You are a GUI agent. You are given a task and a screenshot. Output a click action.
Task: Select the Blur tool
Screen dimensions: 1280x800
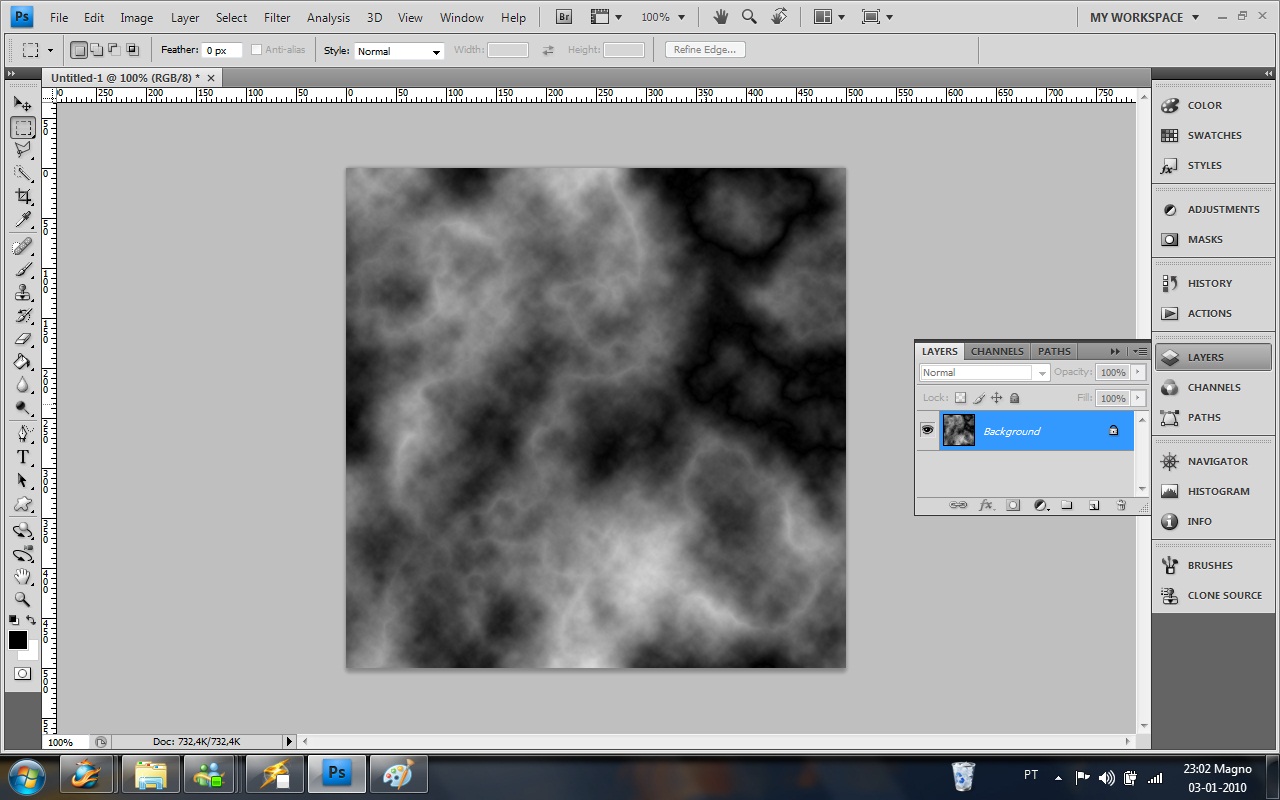click(x=22, y=385)
